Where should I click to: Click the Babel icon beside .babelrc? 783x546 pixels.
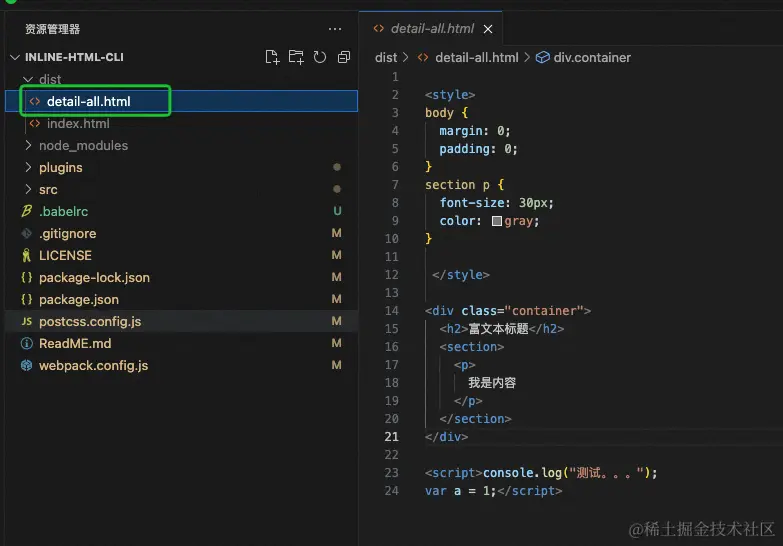click(26, 211)
